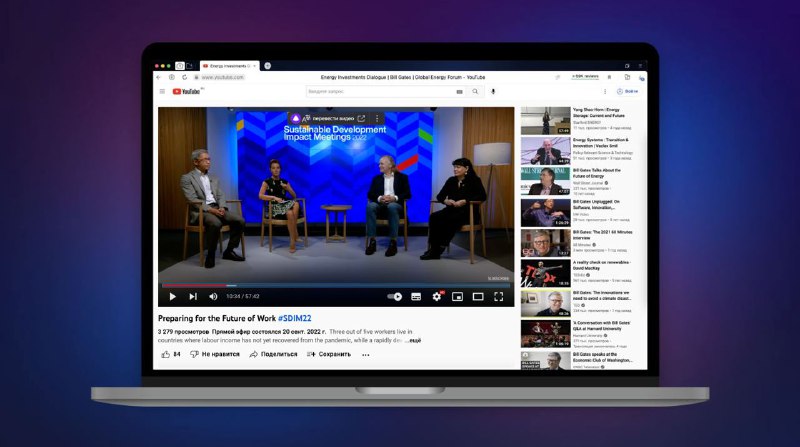Start voice search with microphone icon
800x447 pixels.
point(493,91)
